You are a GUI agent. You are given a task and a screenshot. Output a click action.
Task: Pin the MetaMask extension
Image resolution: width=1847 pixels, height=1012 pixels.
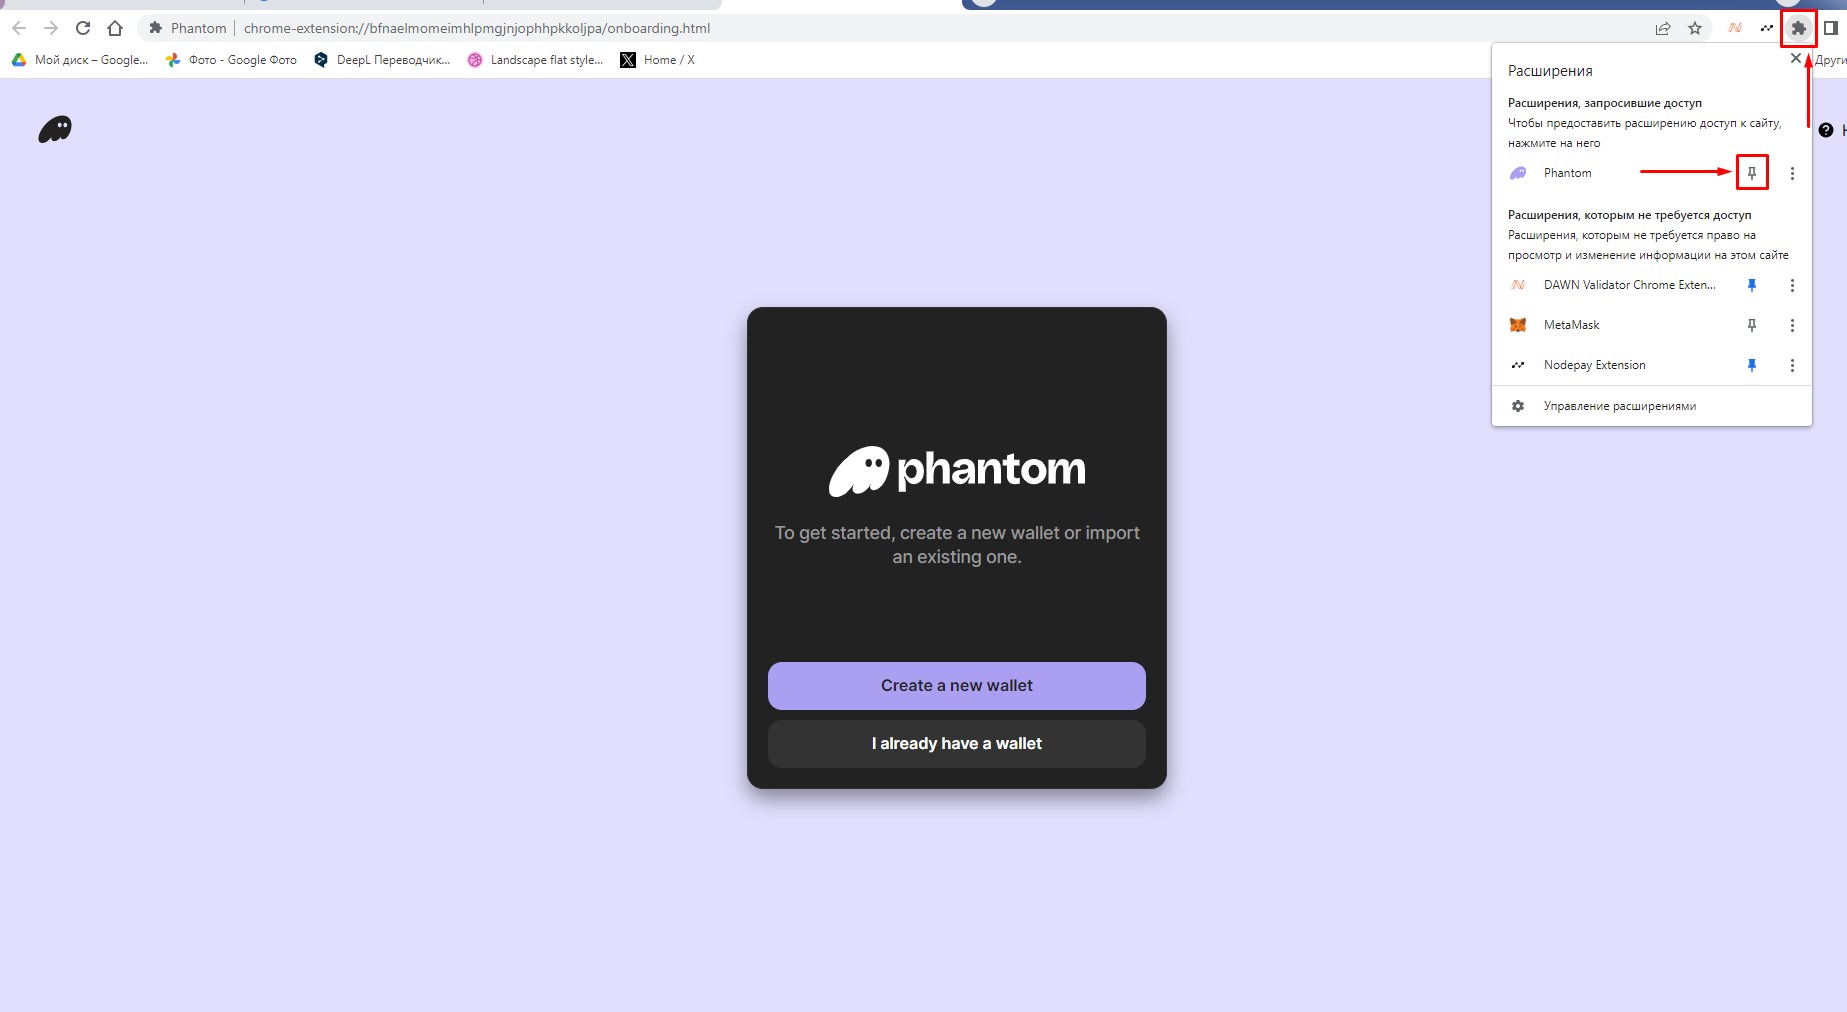(1751, 325)
